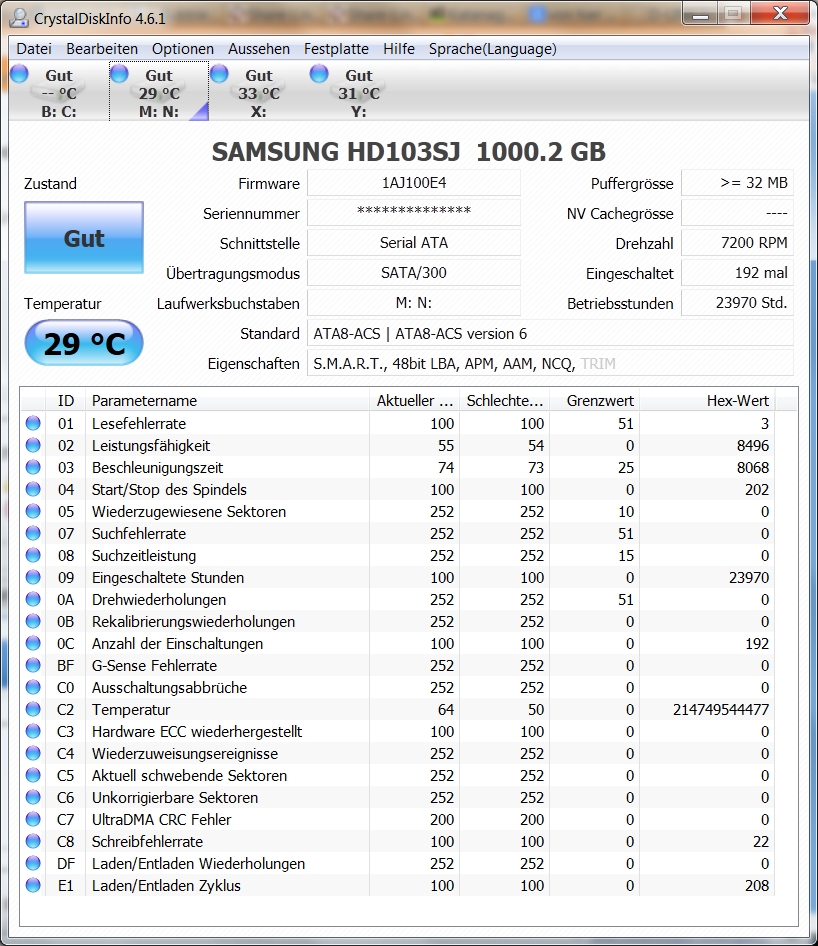Open the Hilfe menu
Image resolution: width=818 pixels, height=946 pixels.
pyautogui.click(x=398, y=48)
